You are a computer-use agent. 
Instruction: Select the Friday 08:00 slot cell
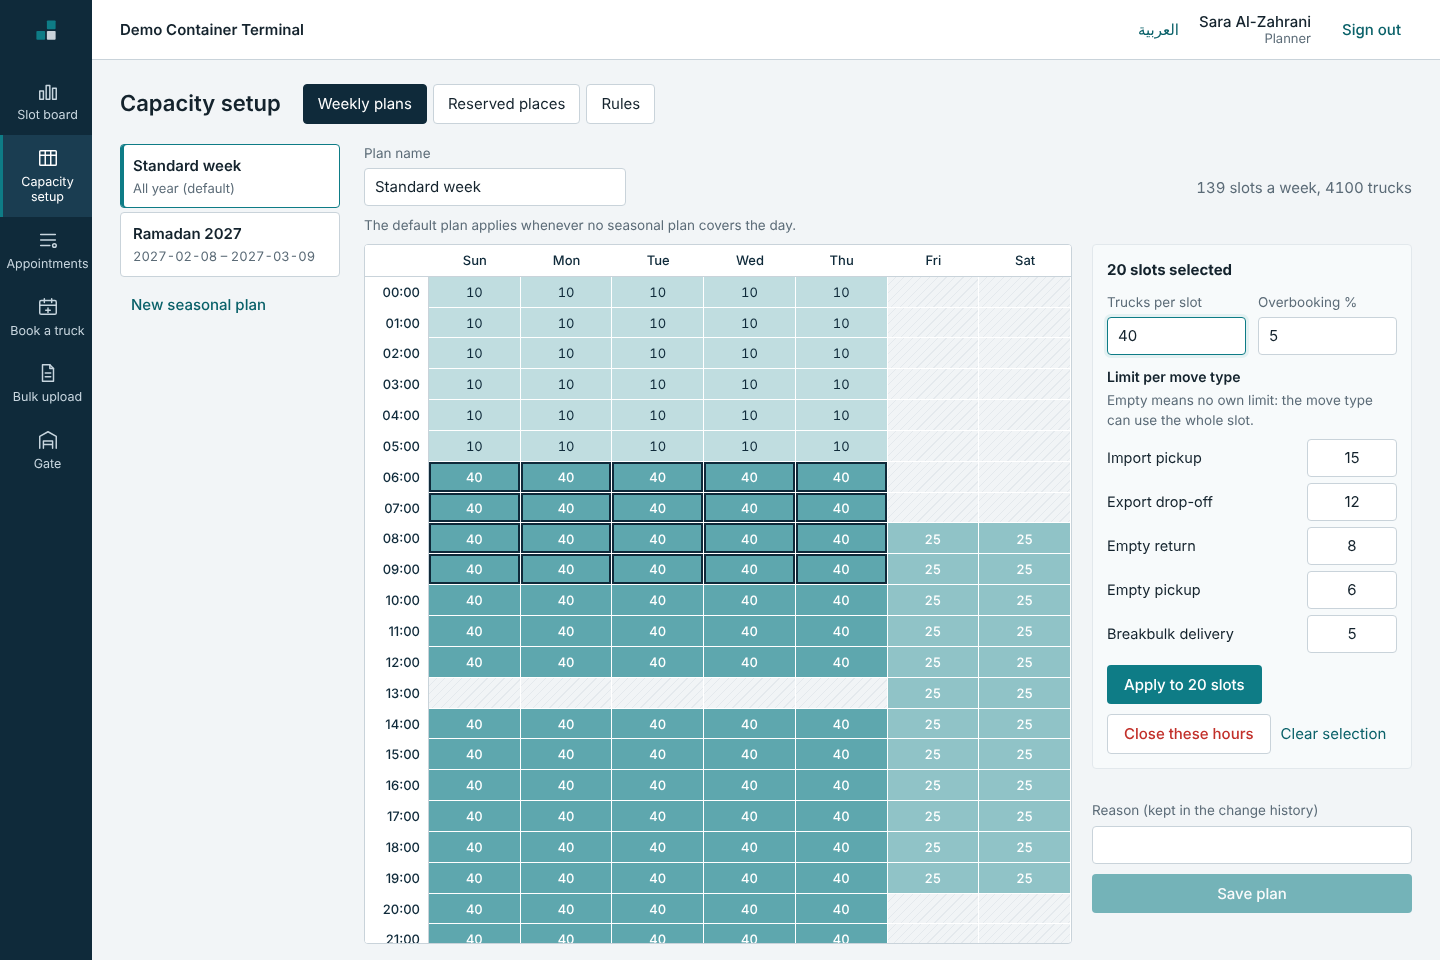pyautogui.click(x=933, y=539)
